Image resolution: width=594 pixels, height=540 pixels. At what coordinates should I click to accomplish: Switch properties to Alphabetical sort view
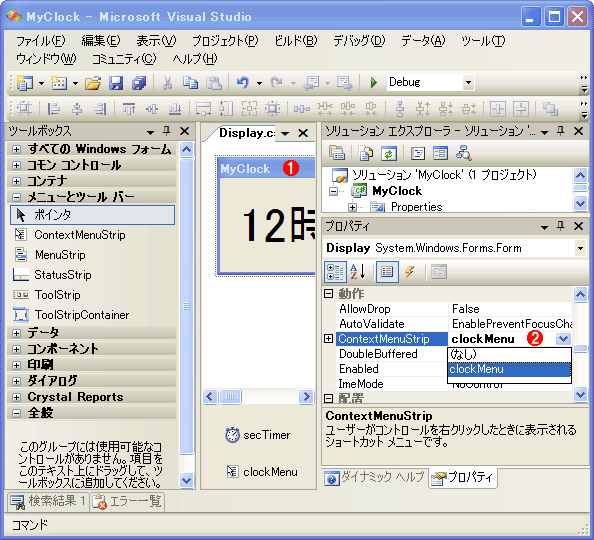pos(358,272)
